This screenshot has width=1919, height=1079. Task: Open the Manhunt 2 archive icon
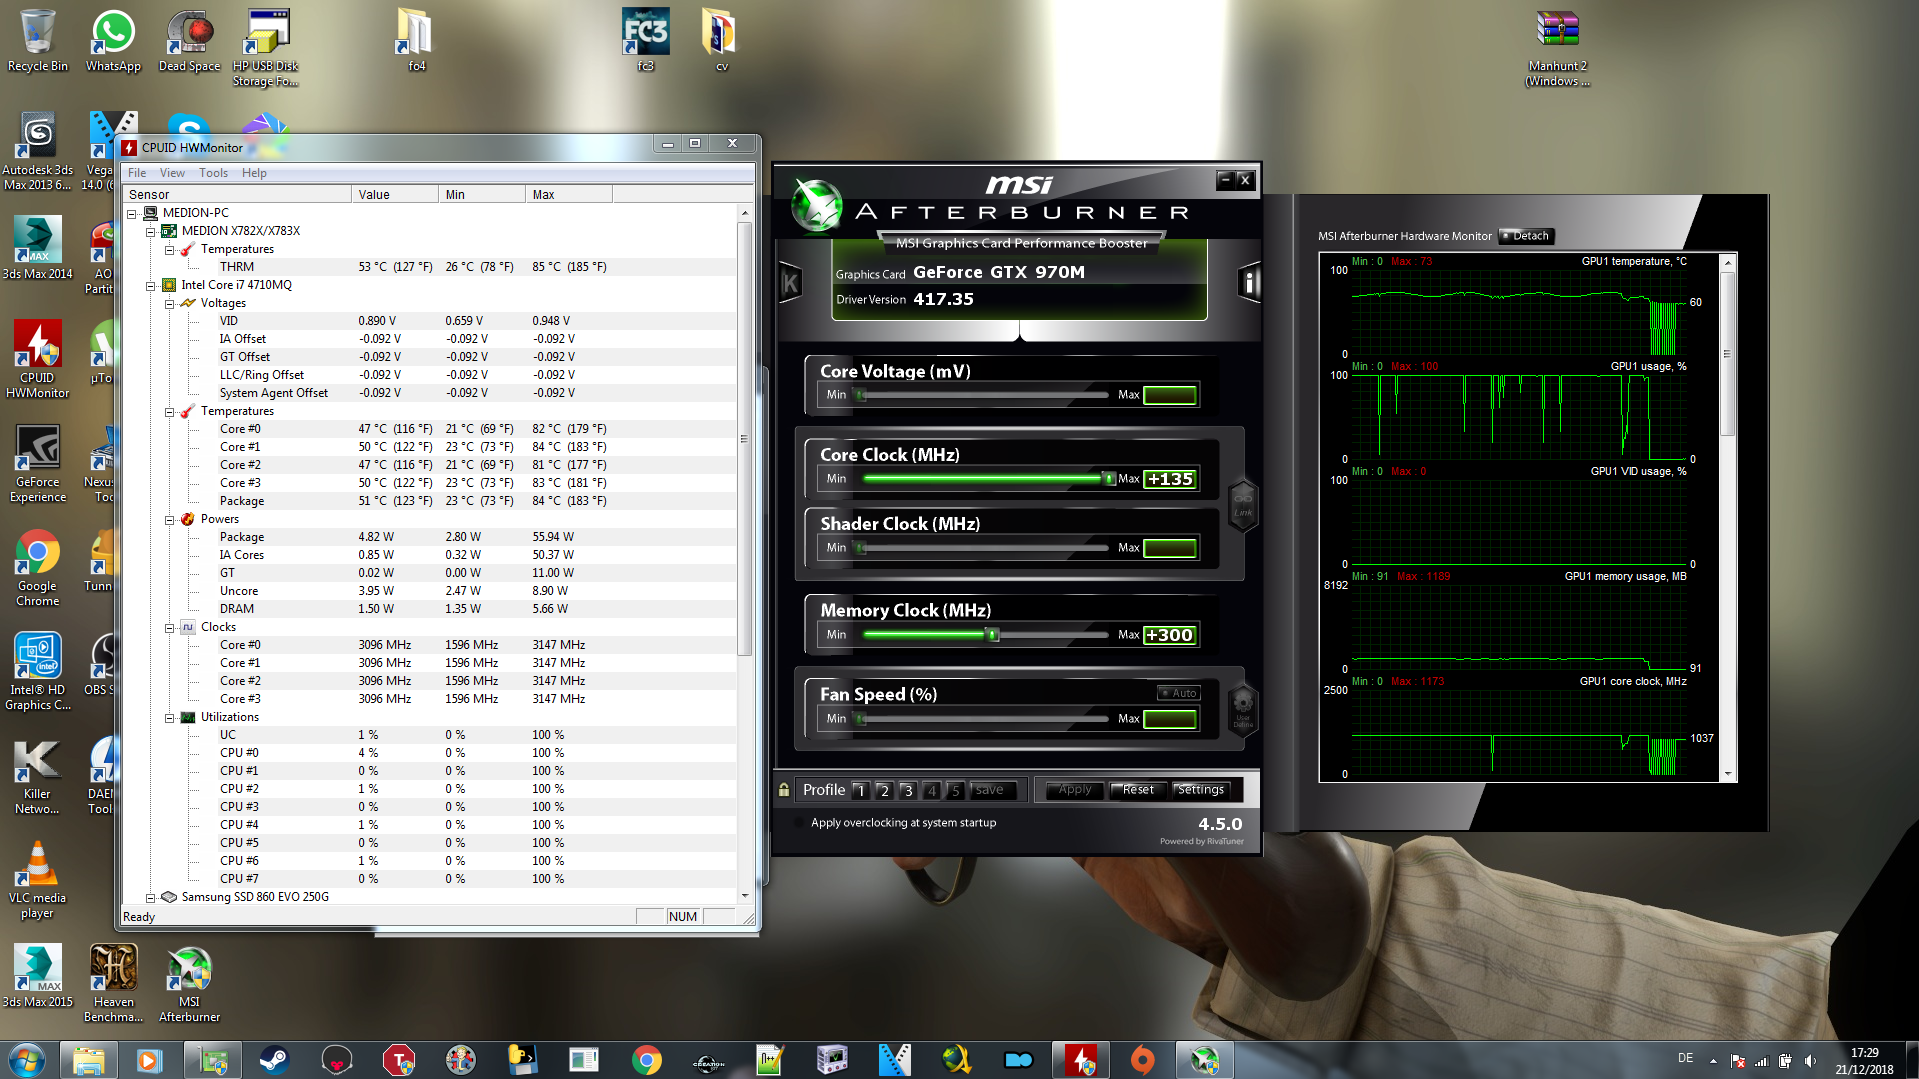[1557, 48]
